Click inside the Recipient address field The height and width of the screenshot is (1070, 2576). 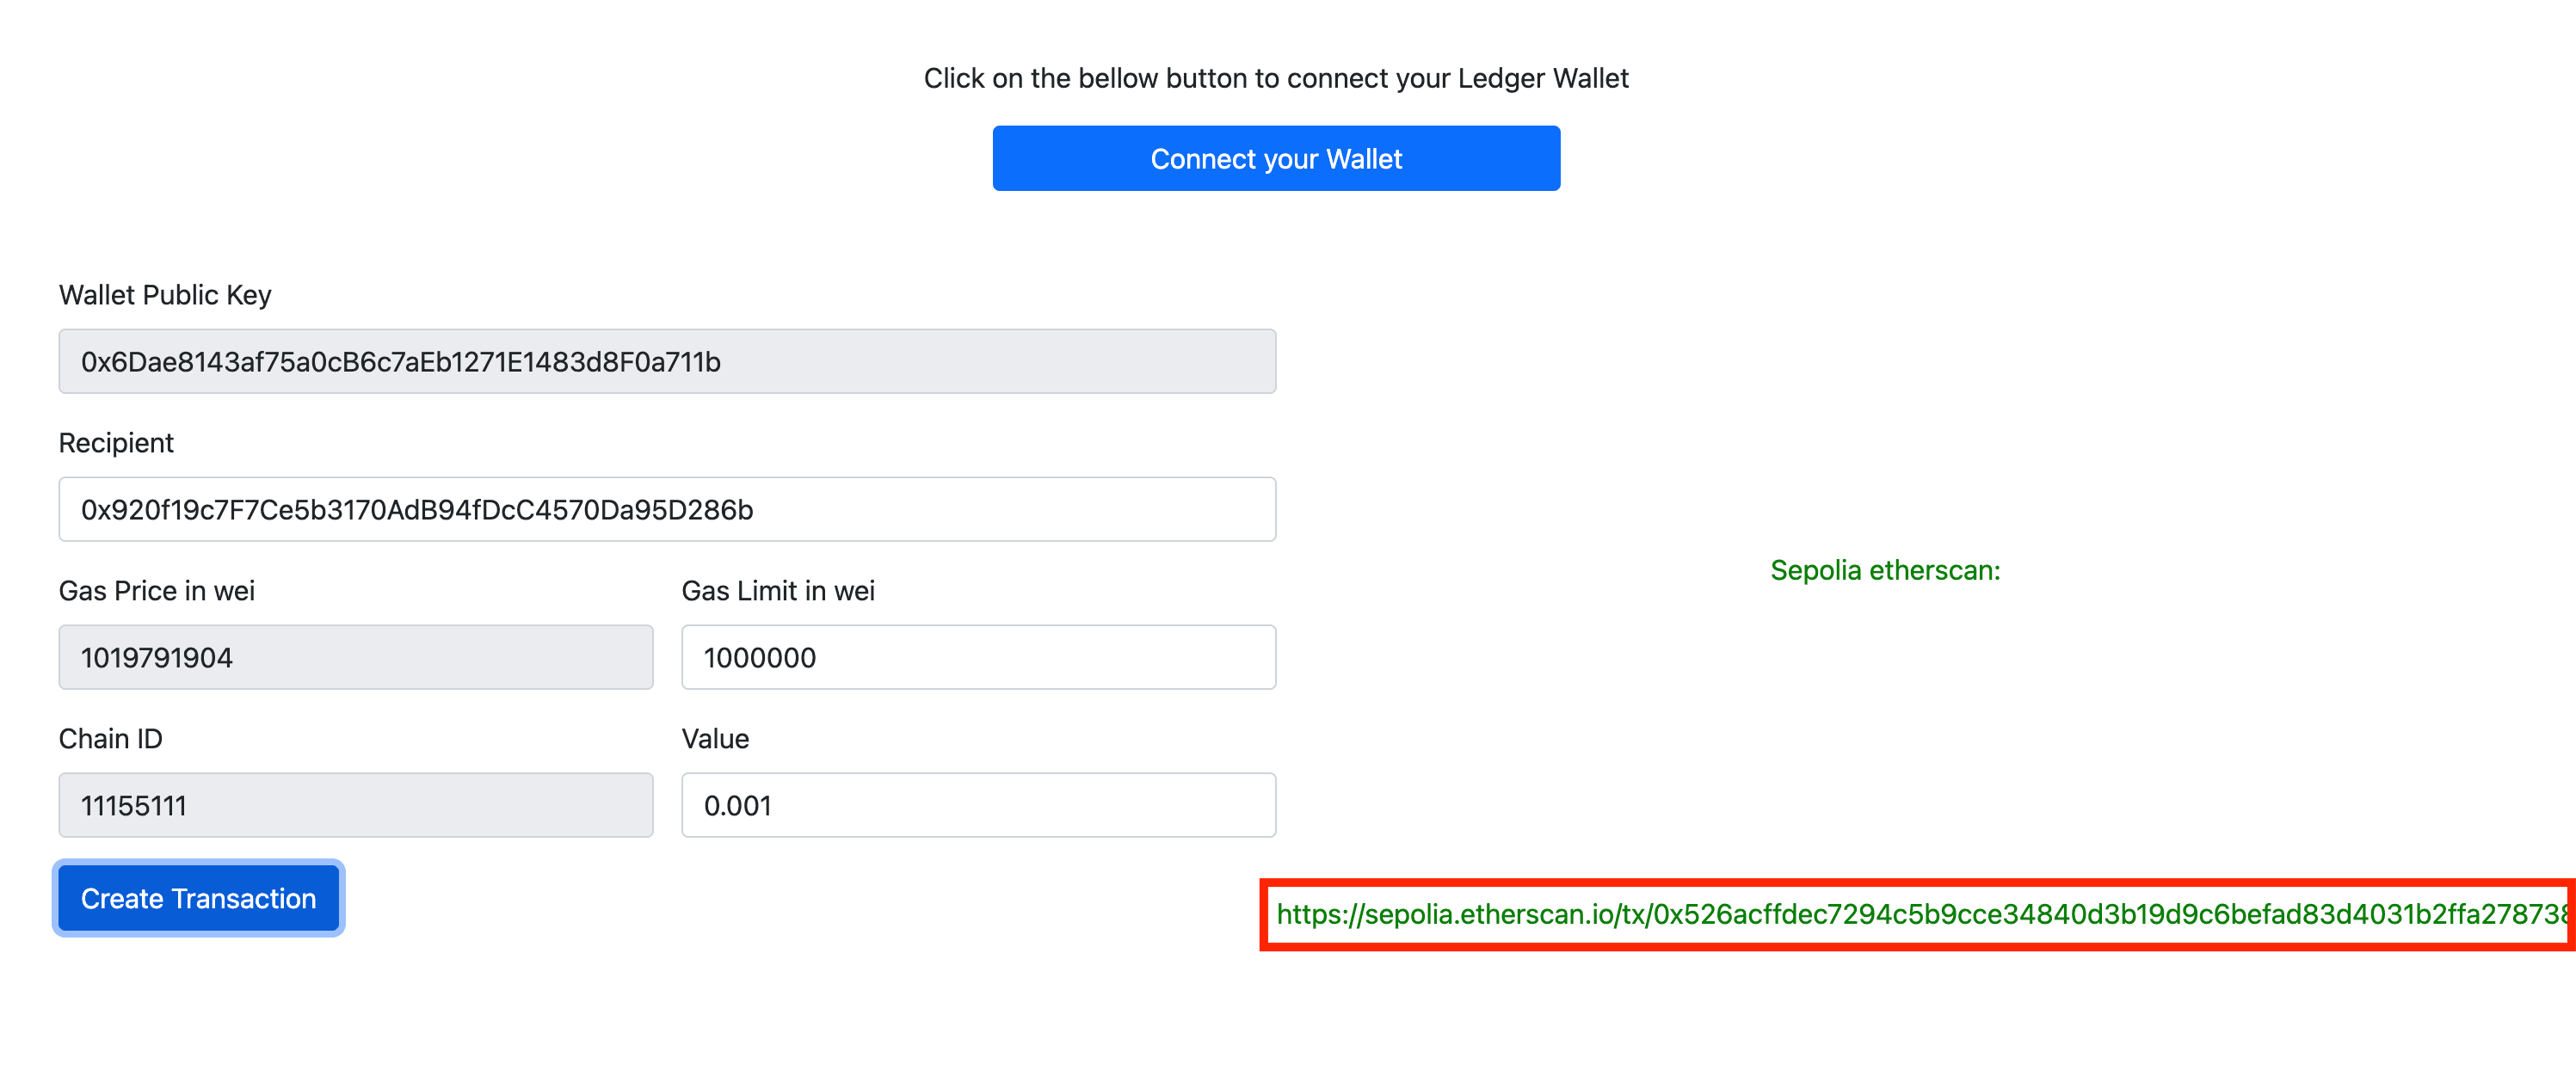click(x=667, y=509)
